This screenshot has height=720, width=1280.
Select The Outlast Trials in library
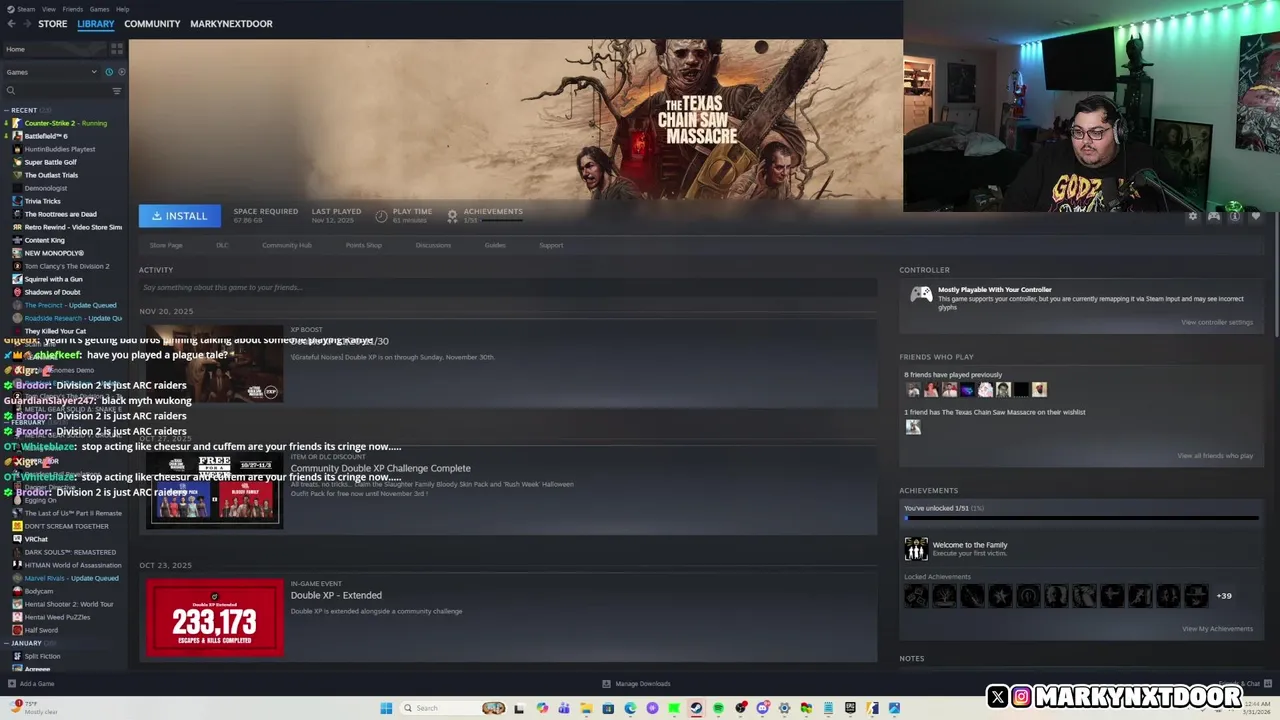(51, 175)
